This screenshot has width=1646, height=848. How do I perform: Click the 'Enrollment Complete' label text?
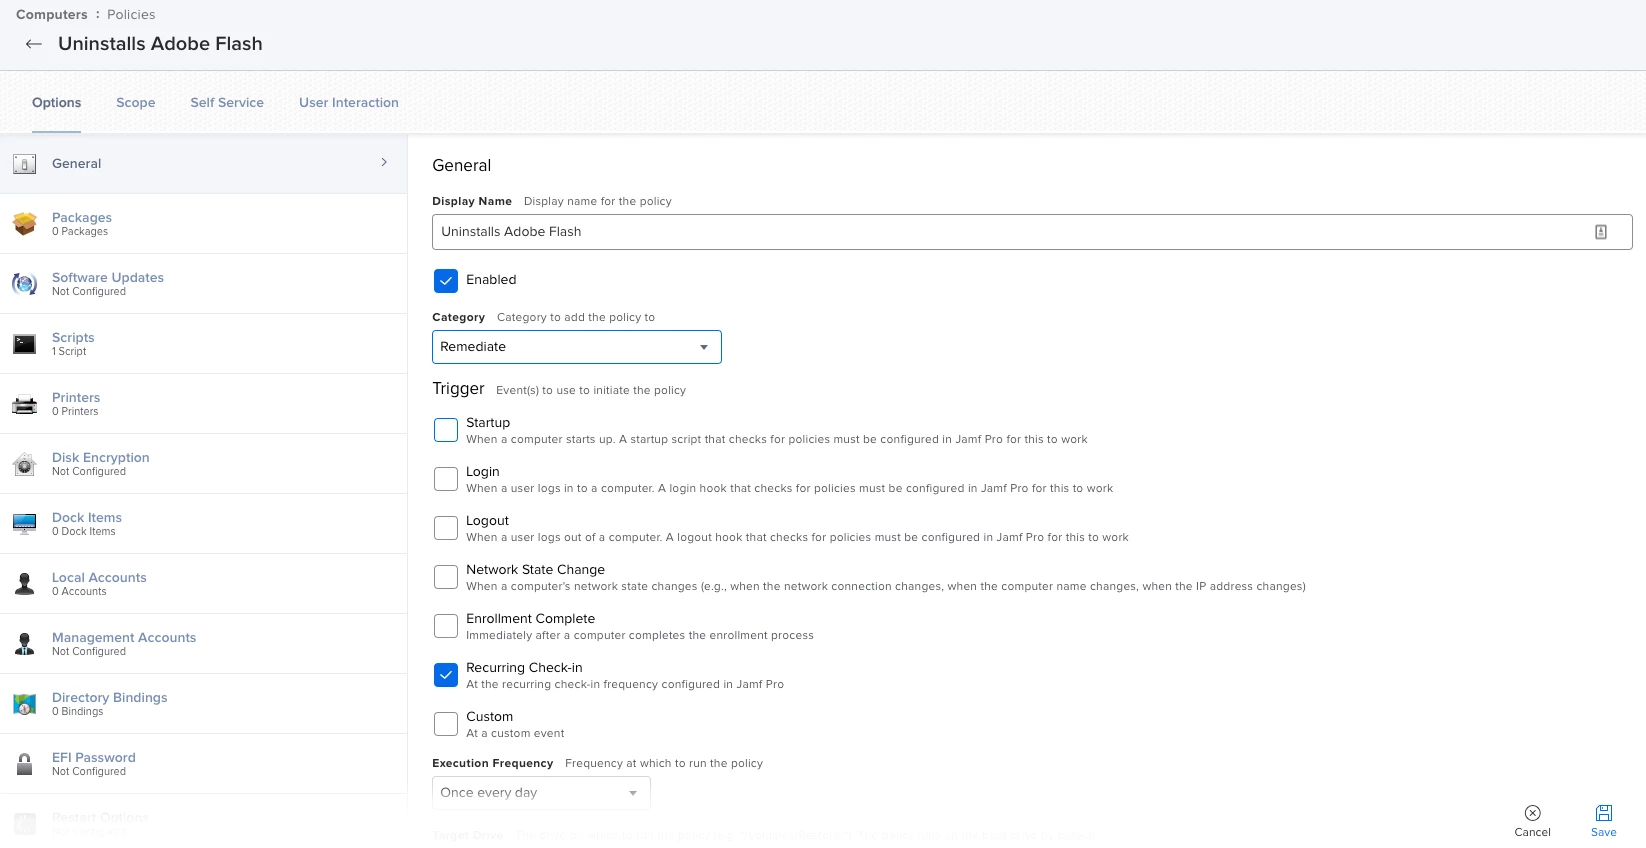530,619
